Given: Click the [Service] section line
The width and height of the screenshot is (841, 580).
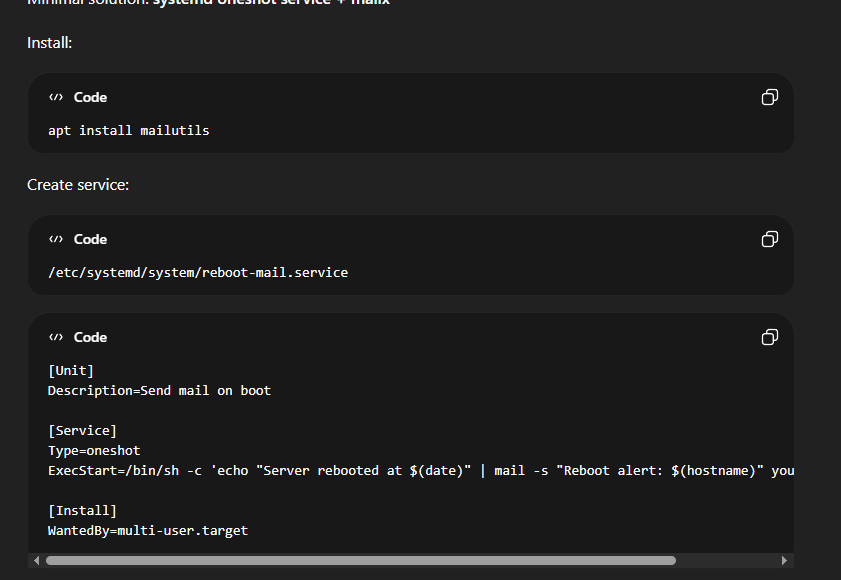Looking at the screenshot, I should point(82,430).
